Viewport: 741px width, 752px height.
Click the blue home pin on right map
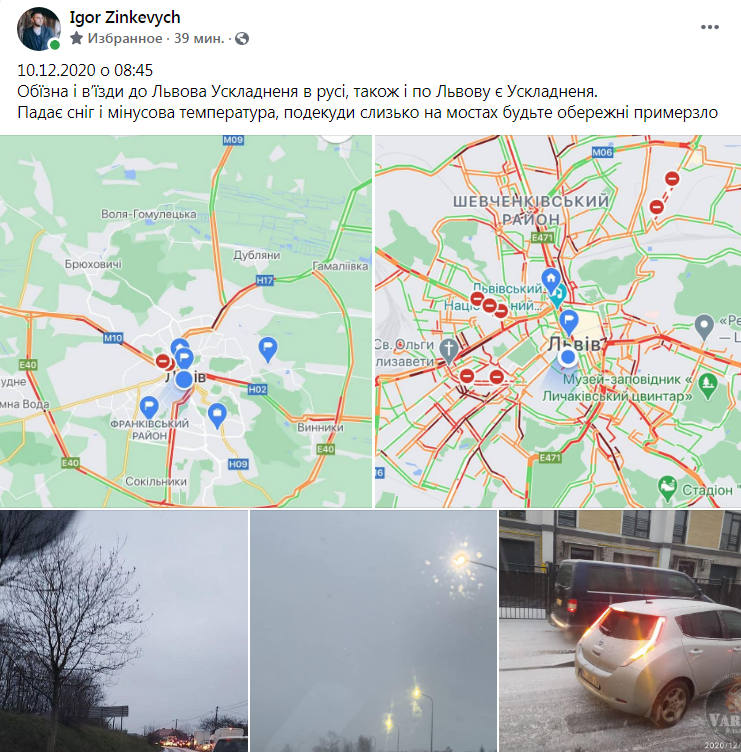coord(551,280)
